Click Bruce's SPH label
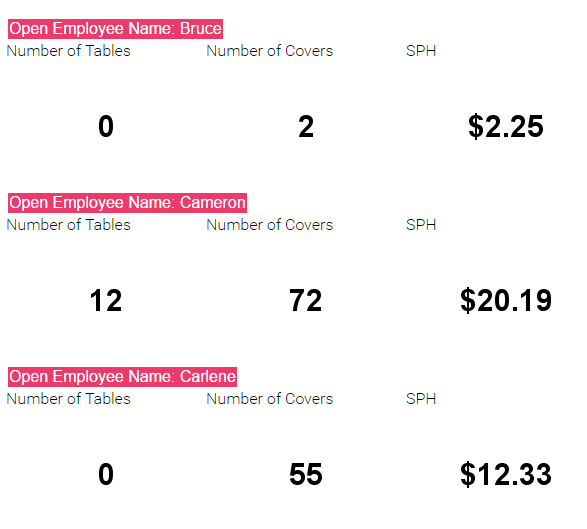 coord(421,51)
